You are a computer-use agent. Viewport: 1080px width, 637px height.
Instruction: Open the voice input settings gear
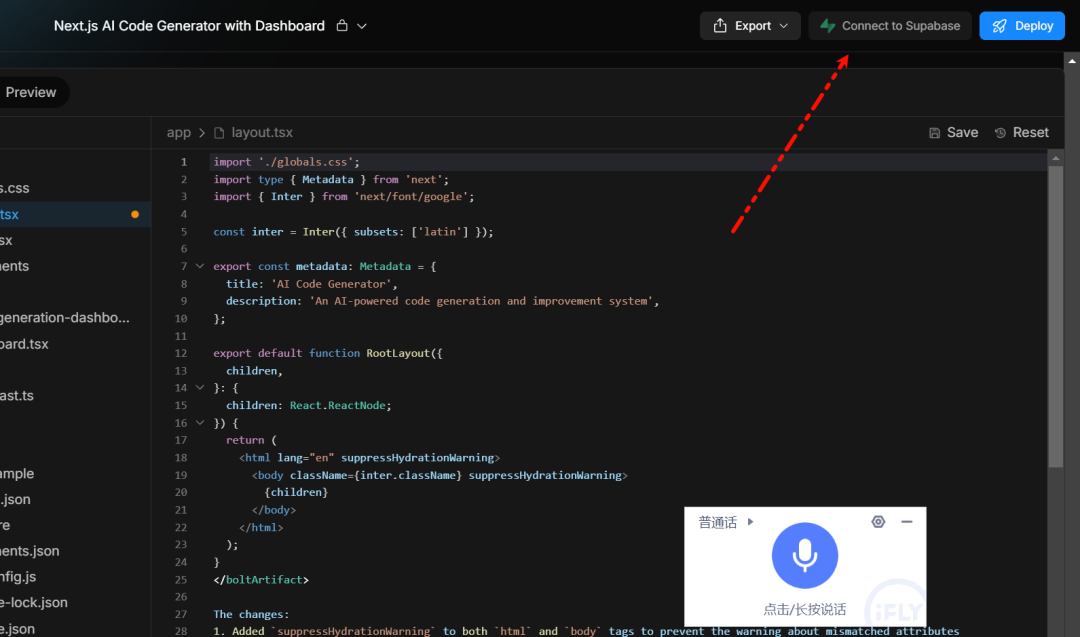click(878, 522)
